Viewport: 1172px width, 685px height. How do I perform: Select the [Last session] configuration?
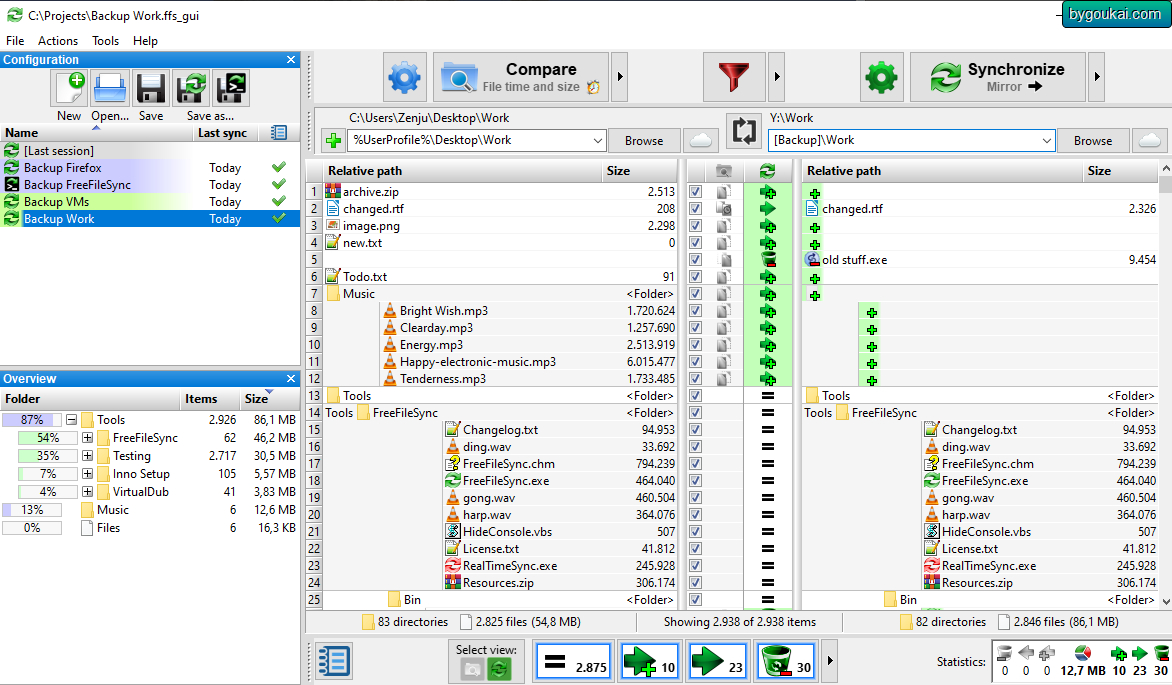(149, 151)
